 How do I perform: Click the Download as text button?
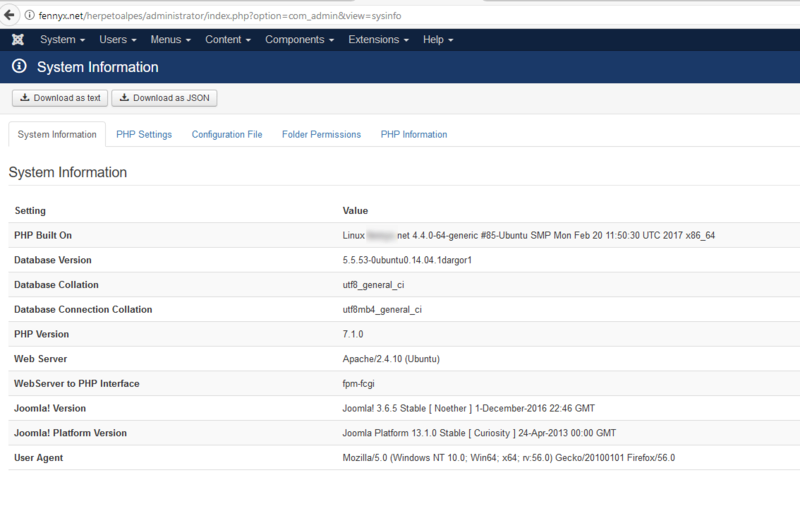coord(60,97)
